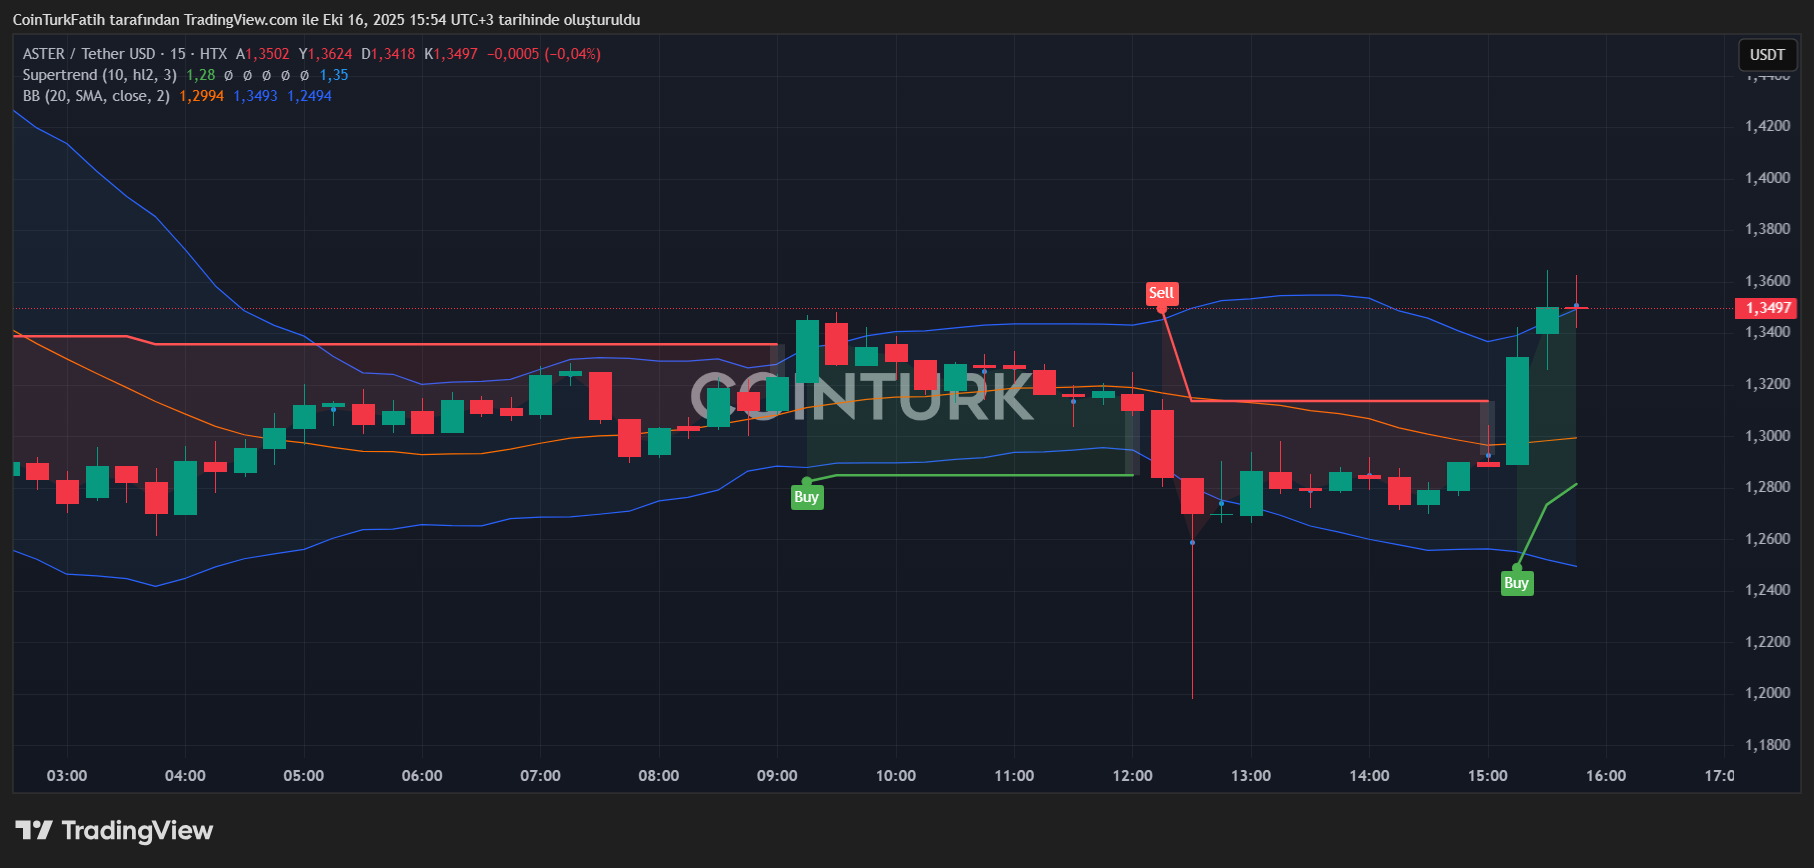Click the 09:00 time axis label
Viewport: 1814px width, 868px height.
777,776
